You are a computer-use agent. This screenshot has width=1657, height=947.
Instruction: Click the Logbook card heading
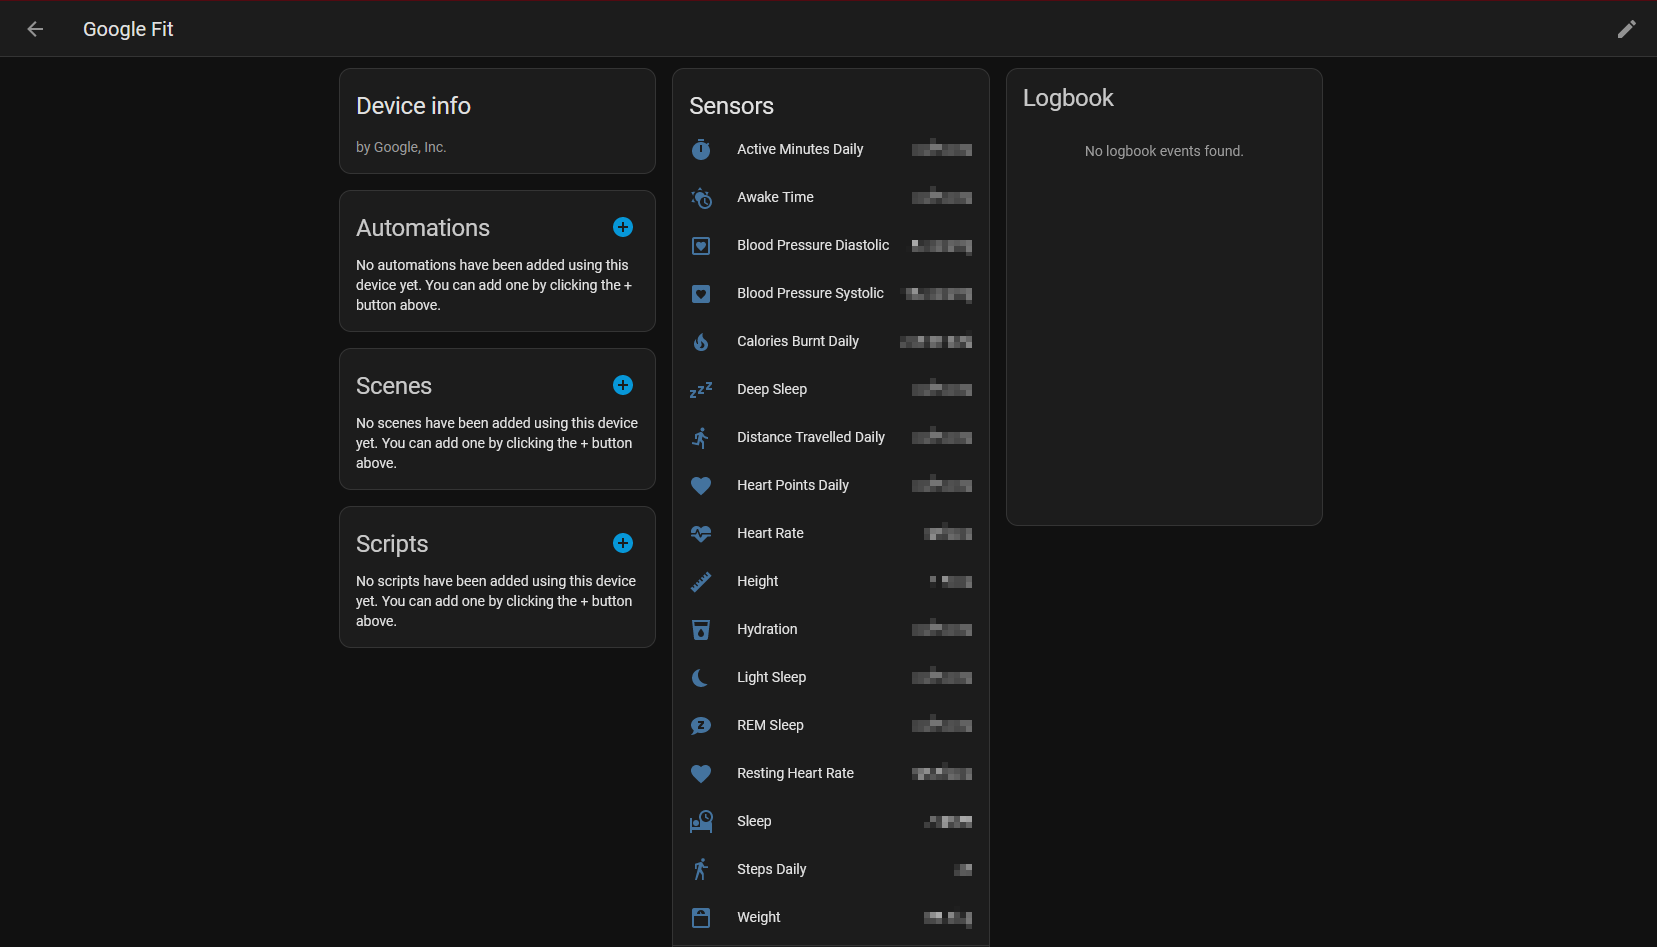coord(1068,98)
